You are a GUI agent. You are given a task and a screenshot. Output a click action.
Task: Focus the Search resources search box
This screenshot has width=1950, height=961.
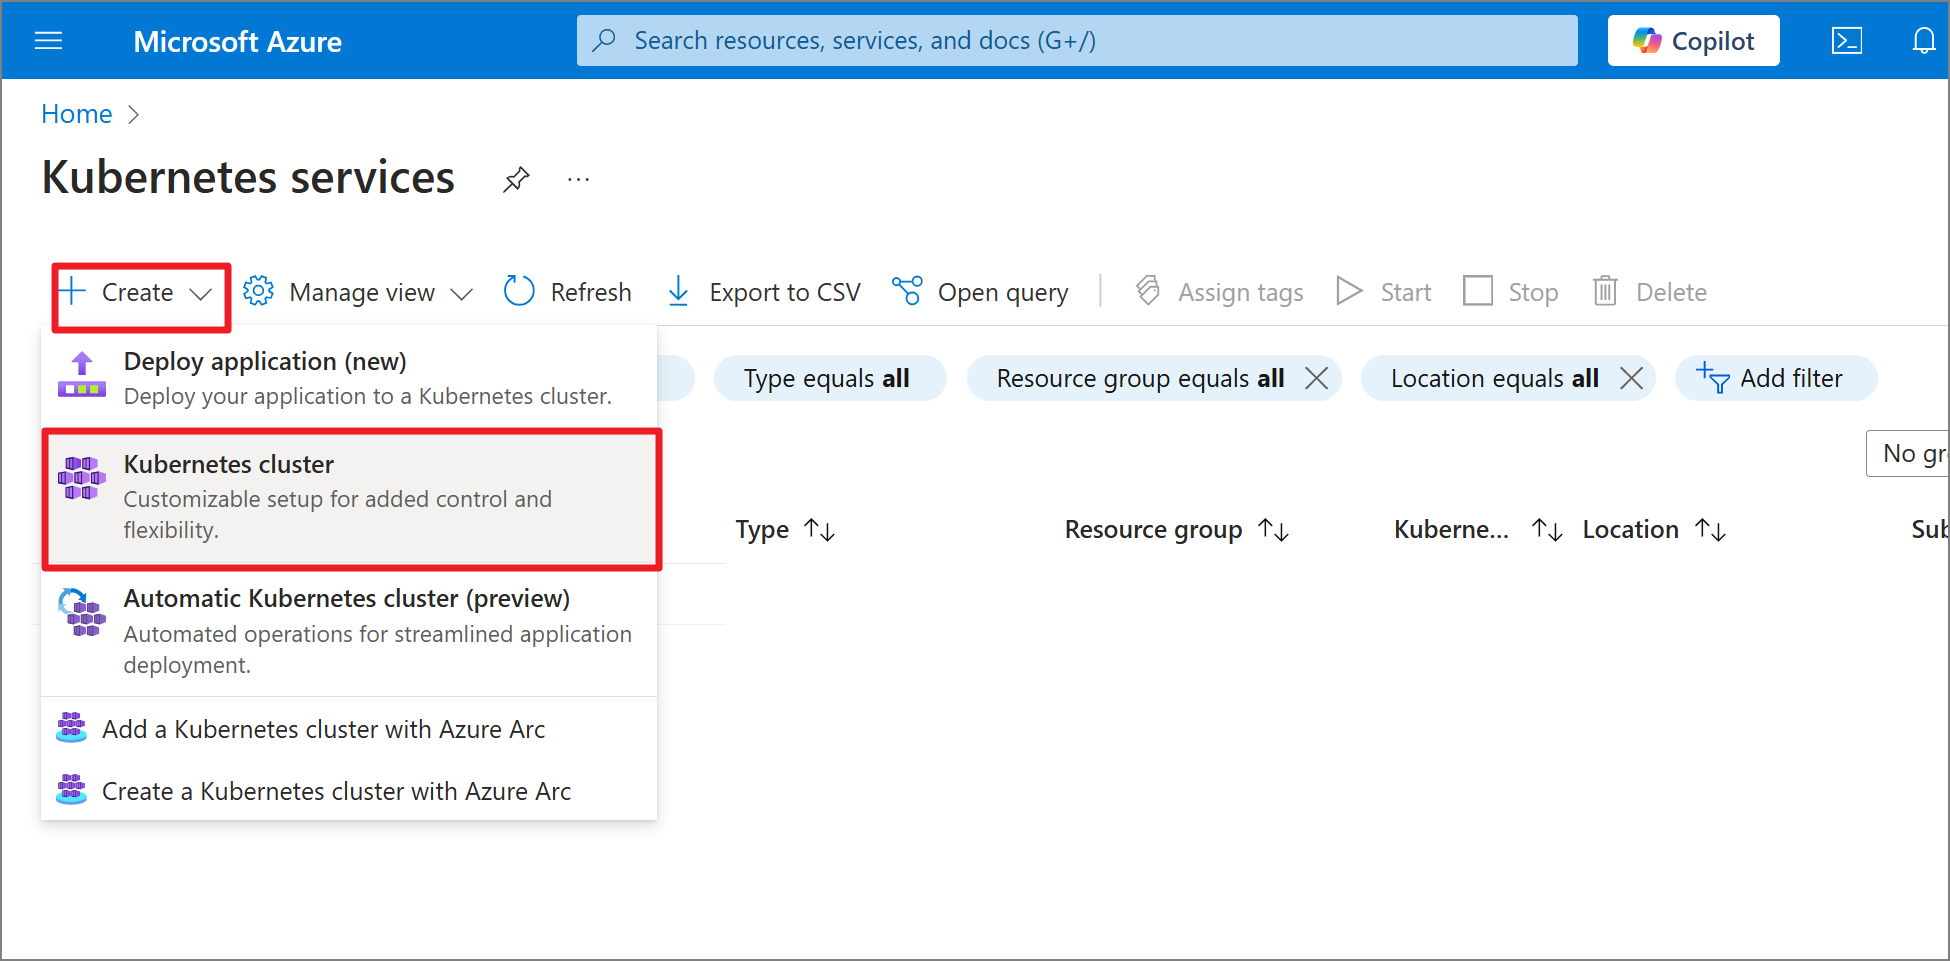pos(1077,41)
